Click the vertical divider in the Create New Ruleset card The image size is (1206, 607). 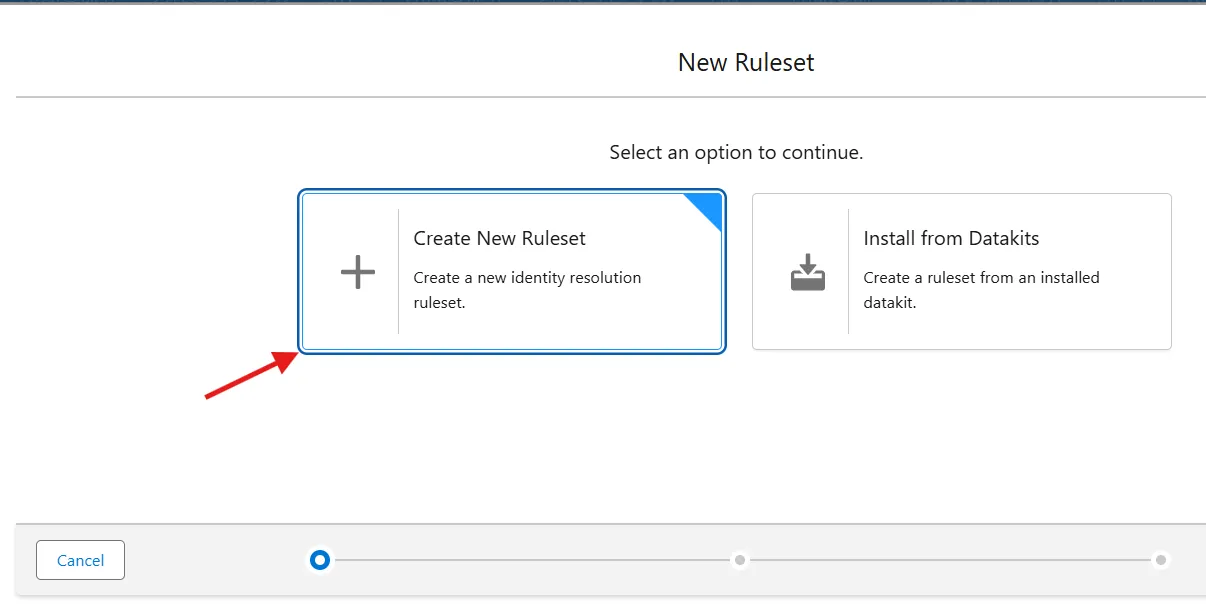pos(398,272)
